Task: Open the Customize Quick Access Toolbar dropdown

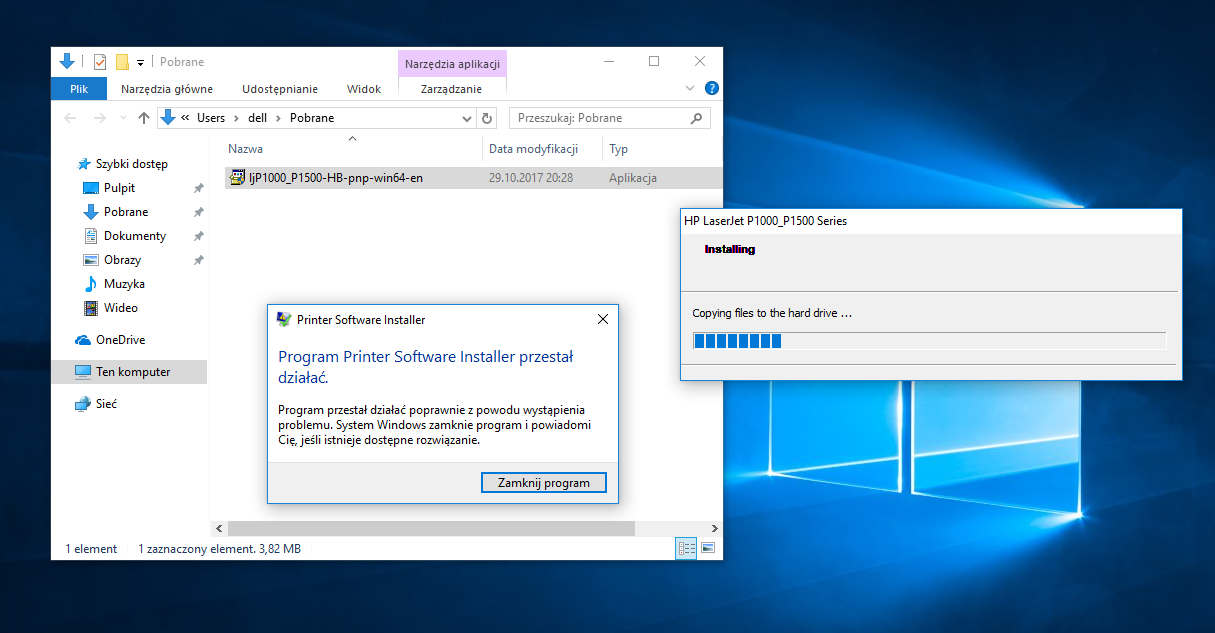Action: (x=141, y=63)
